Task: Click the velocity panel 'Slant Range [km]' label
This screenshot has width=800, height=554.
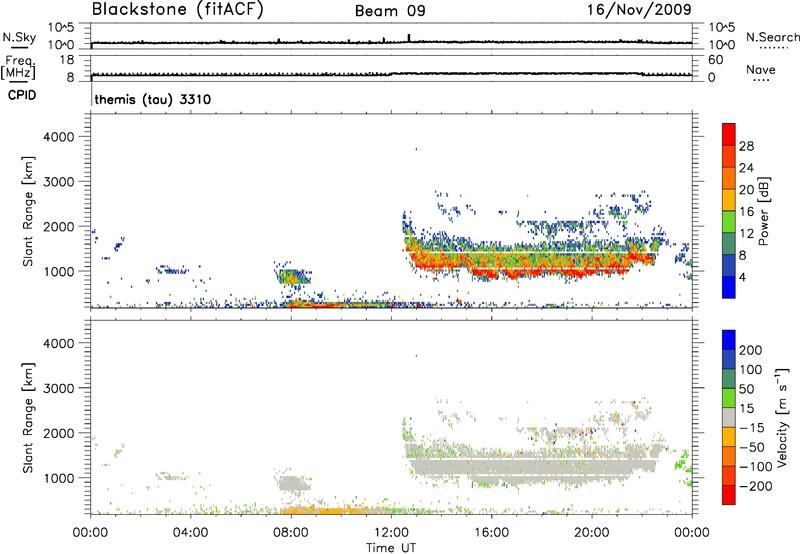Action: [x=28, y=418]
